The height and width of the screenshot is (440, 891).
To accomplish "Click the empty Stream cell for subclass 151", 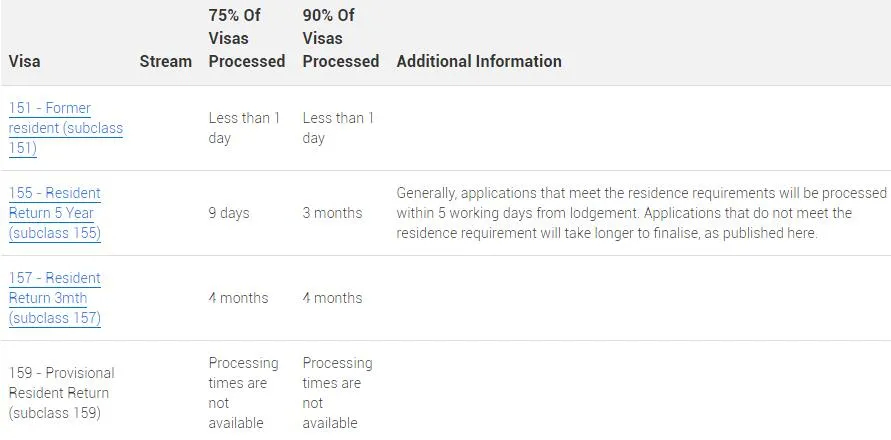I will pos(165,128).
